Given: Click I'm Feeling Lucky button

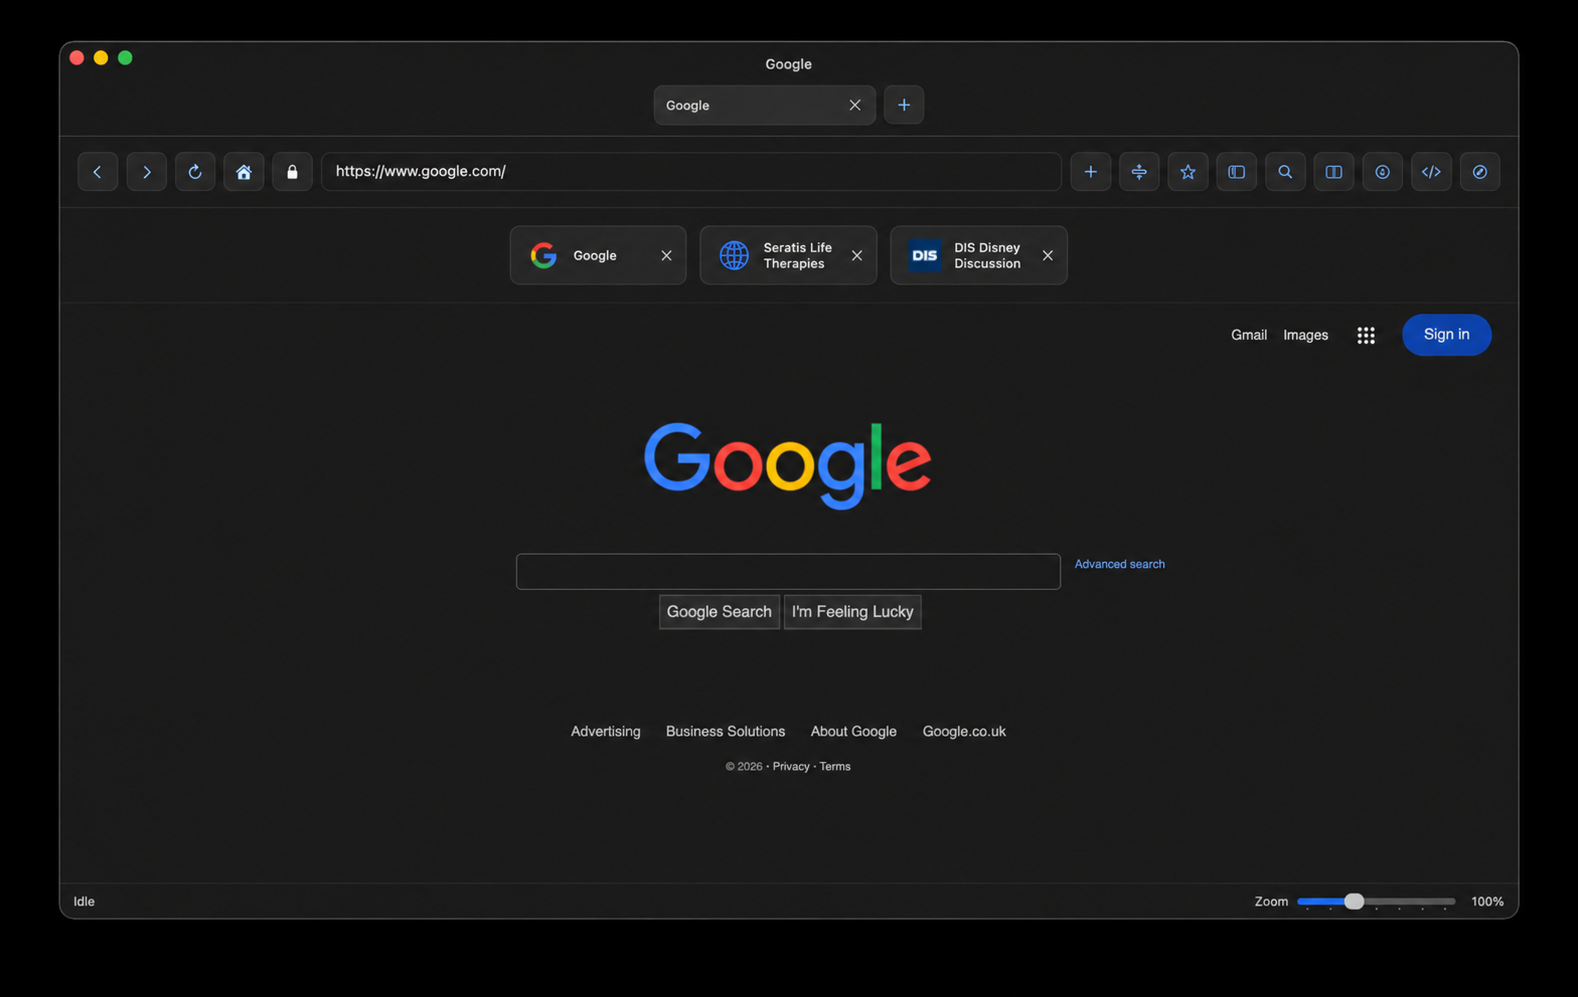Looking at the screenshot, I should pyautogui.click(x=852, y=612).
